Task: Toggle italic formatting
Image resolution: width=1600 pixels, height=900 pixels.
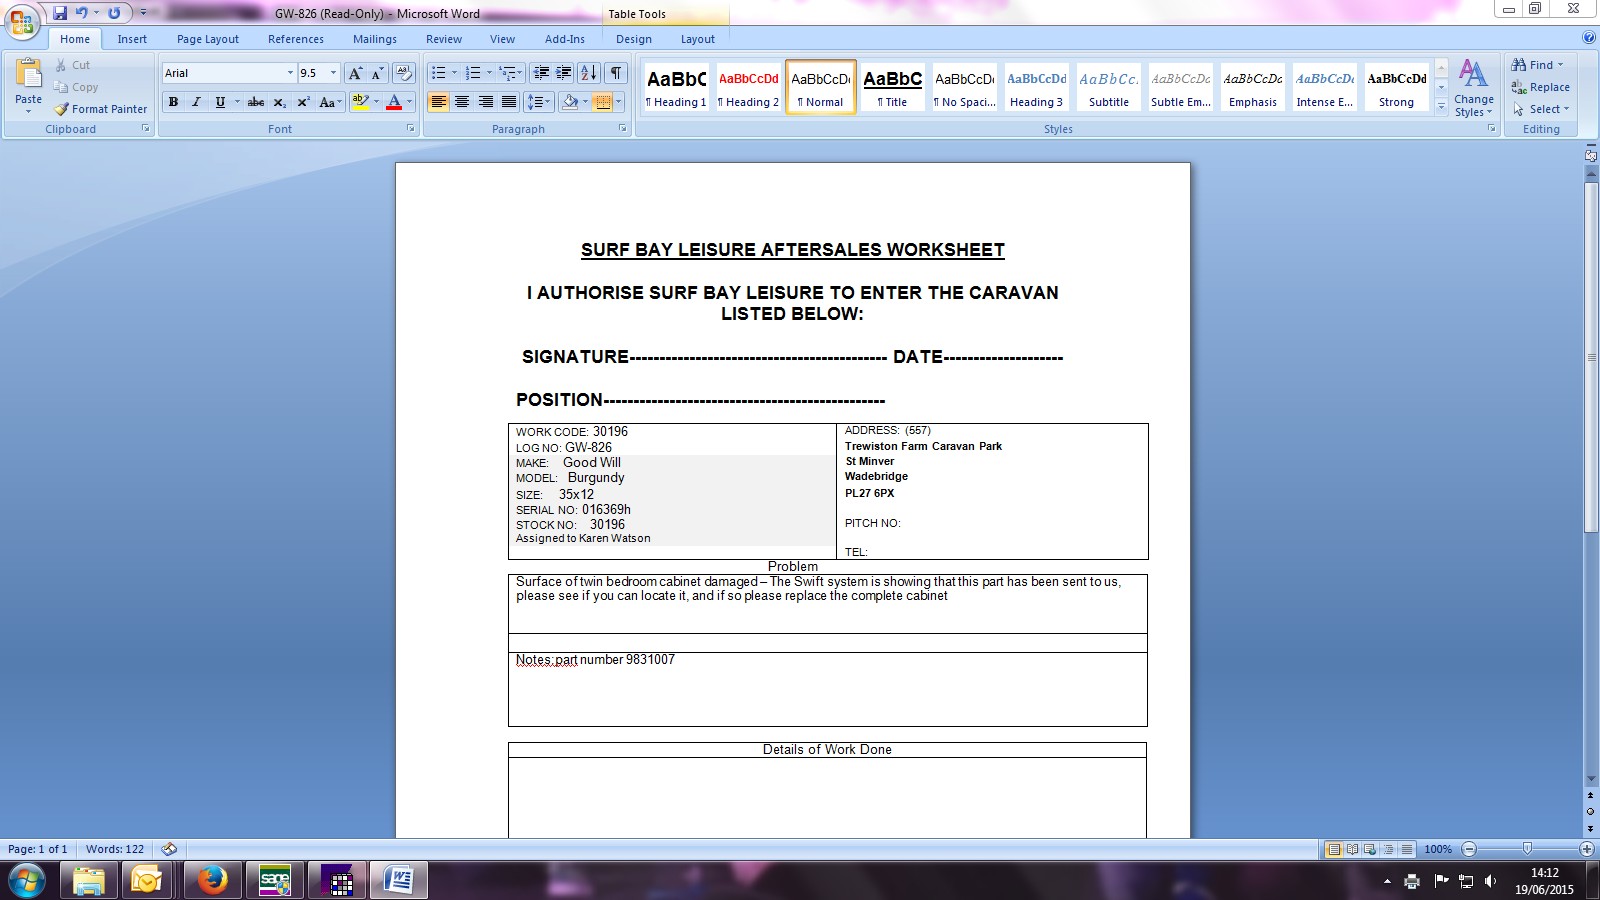Action: (196, 102)
